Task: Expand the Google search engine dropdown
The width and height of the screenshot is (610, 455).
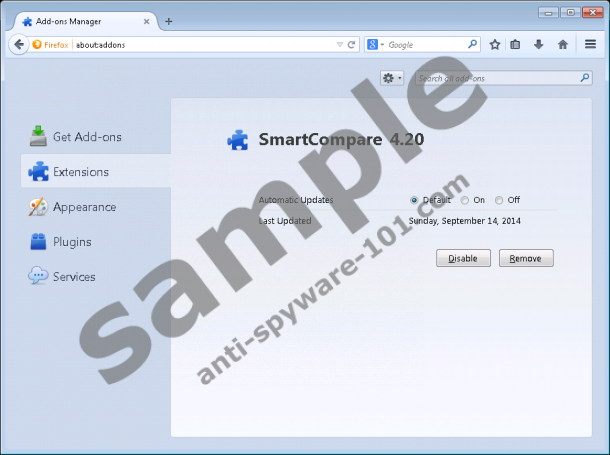Action: pos(376,44)
